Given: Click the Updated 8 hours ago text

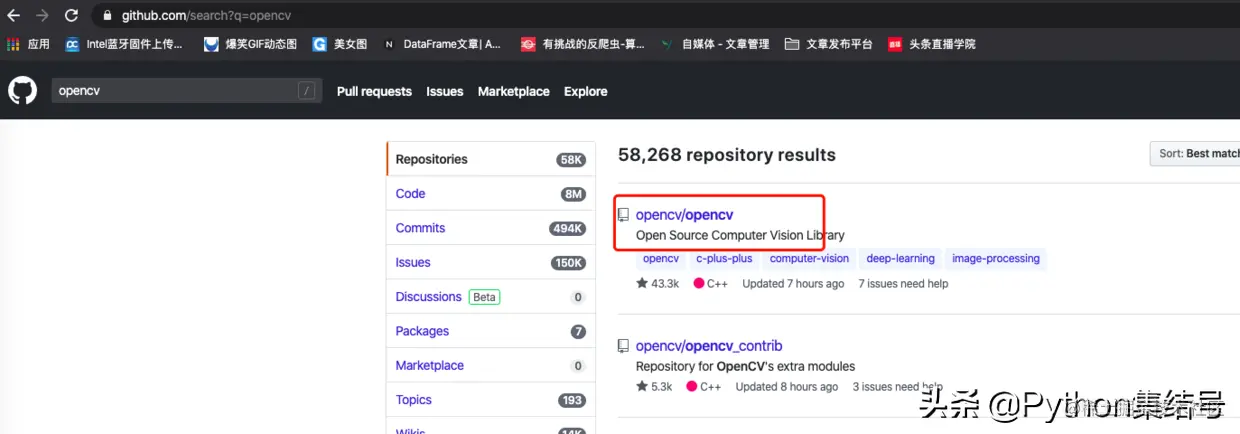Looking at the screenshot, I should [x=787, y=387].
